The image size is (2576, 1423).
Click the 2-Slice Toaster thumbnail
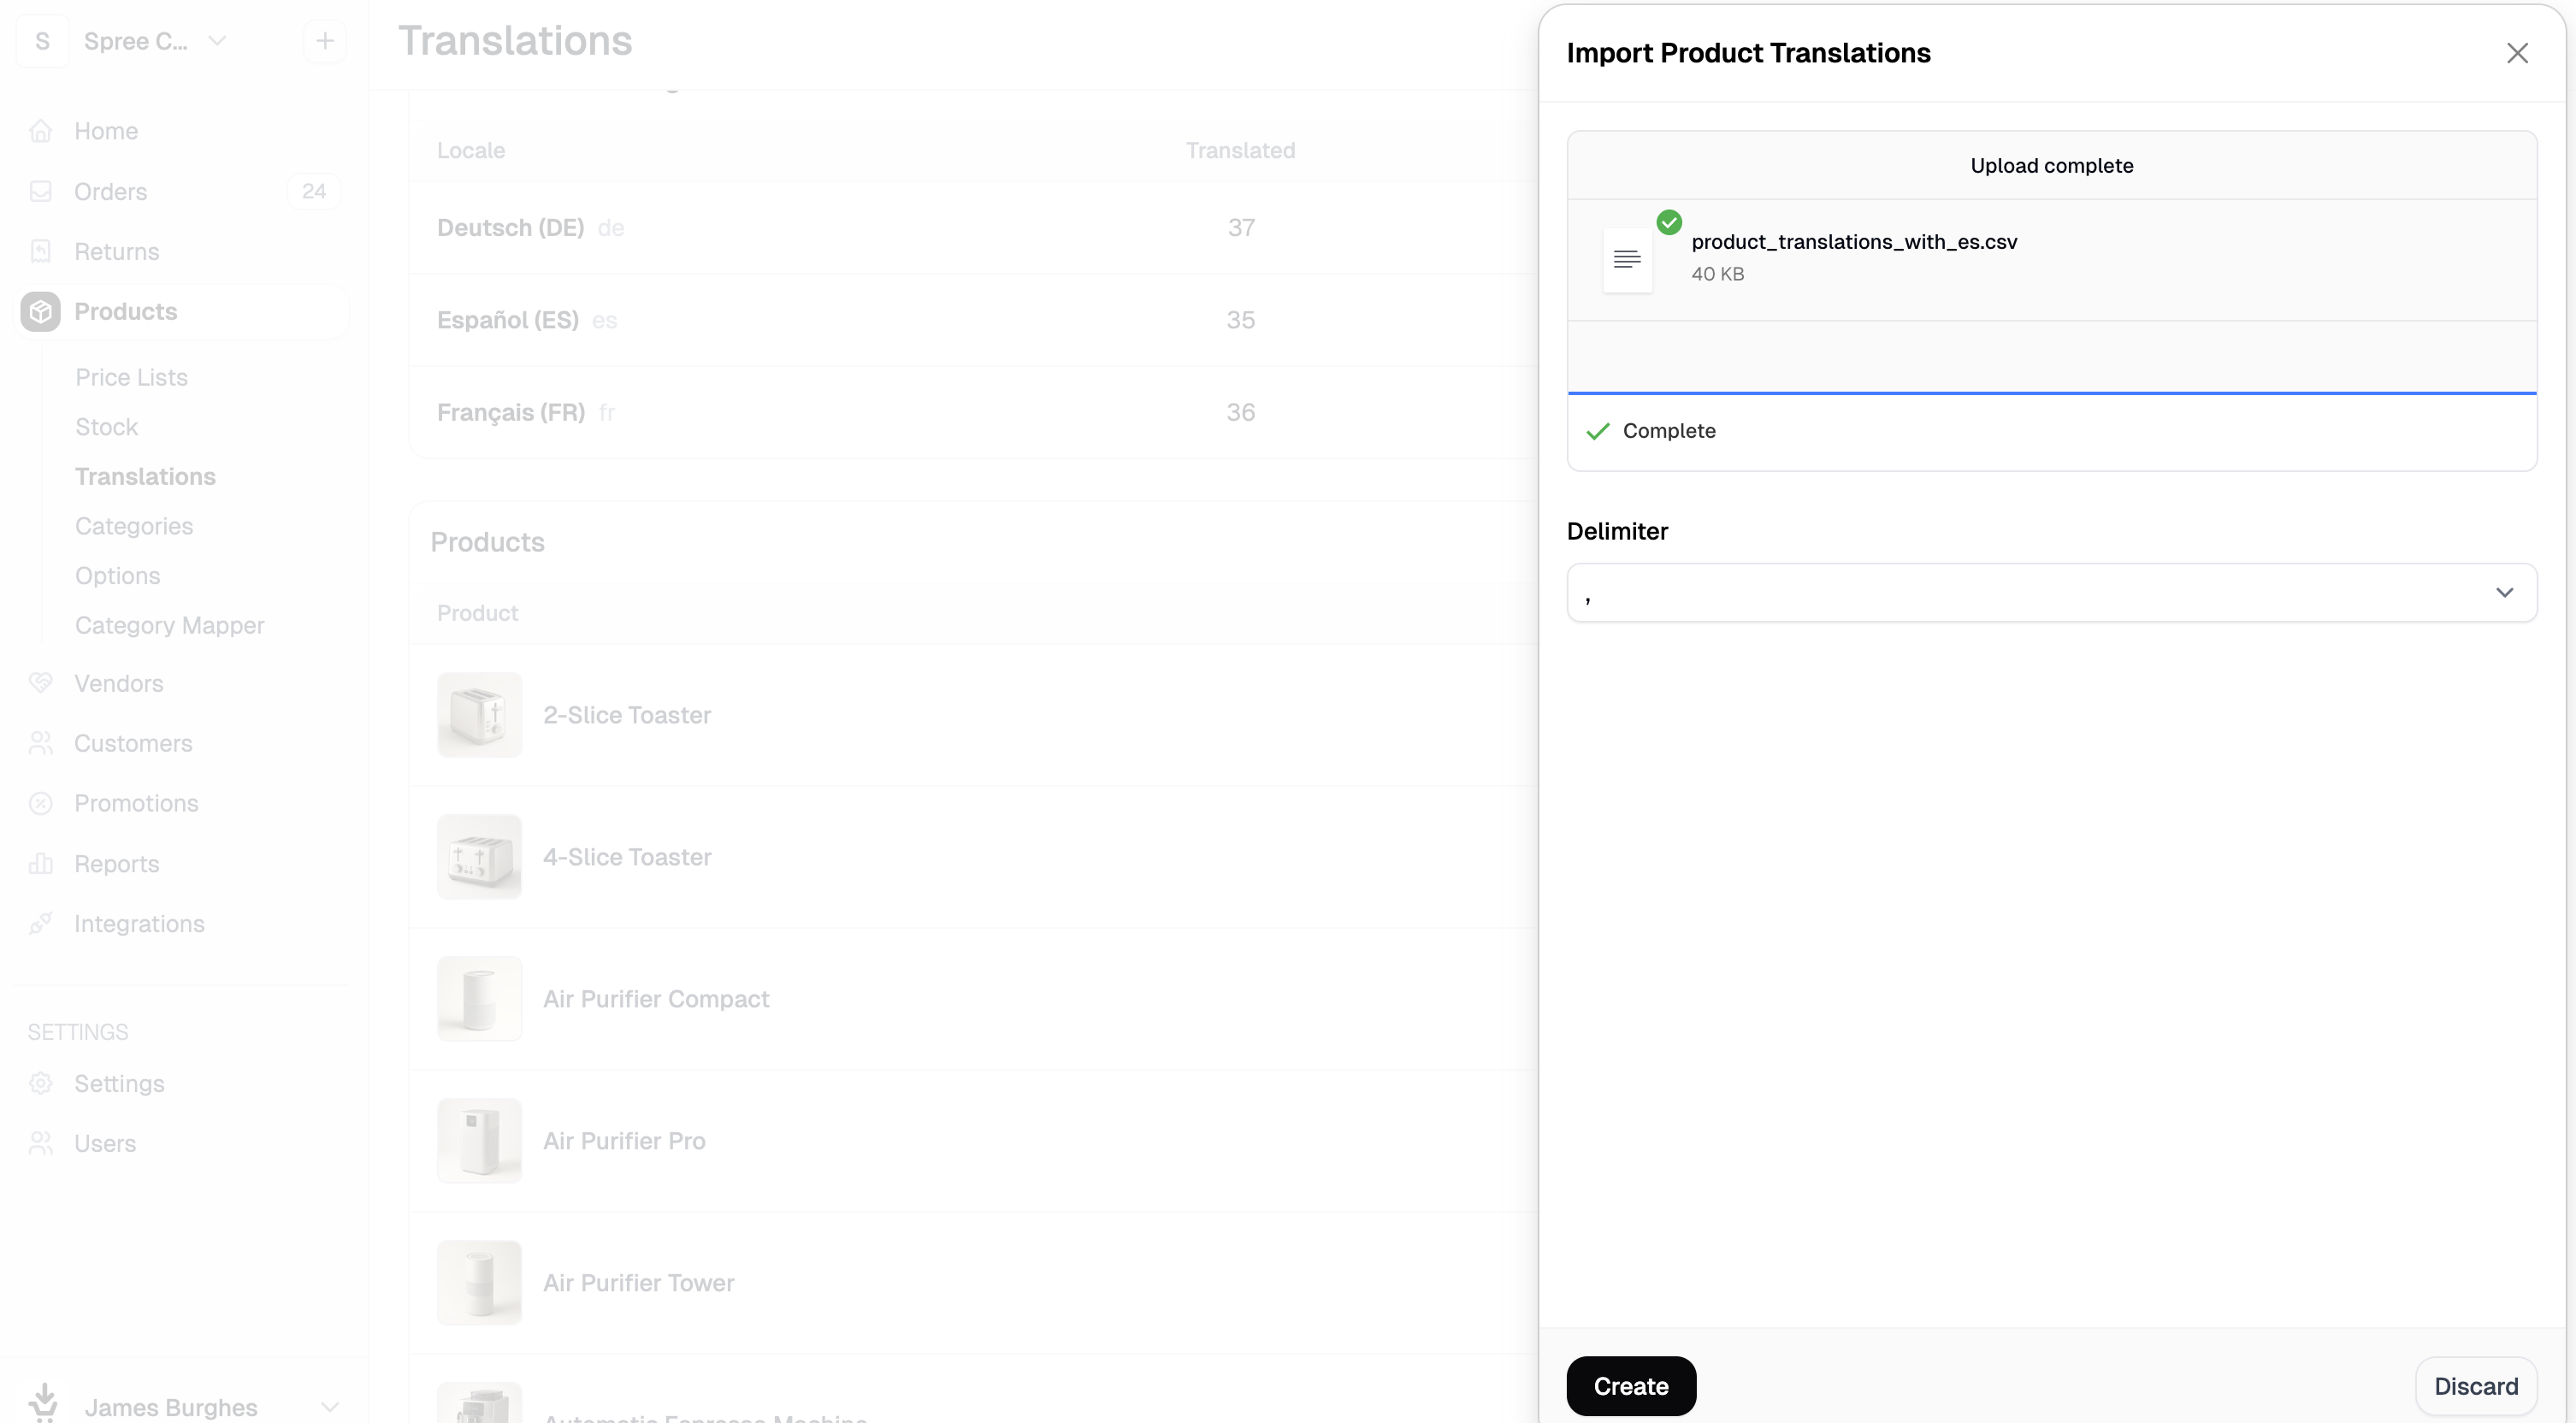click(479, 715)
